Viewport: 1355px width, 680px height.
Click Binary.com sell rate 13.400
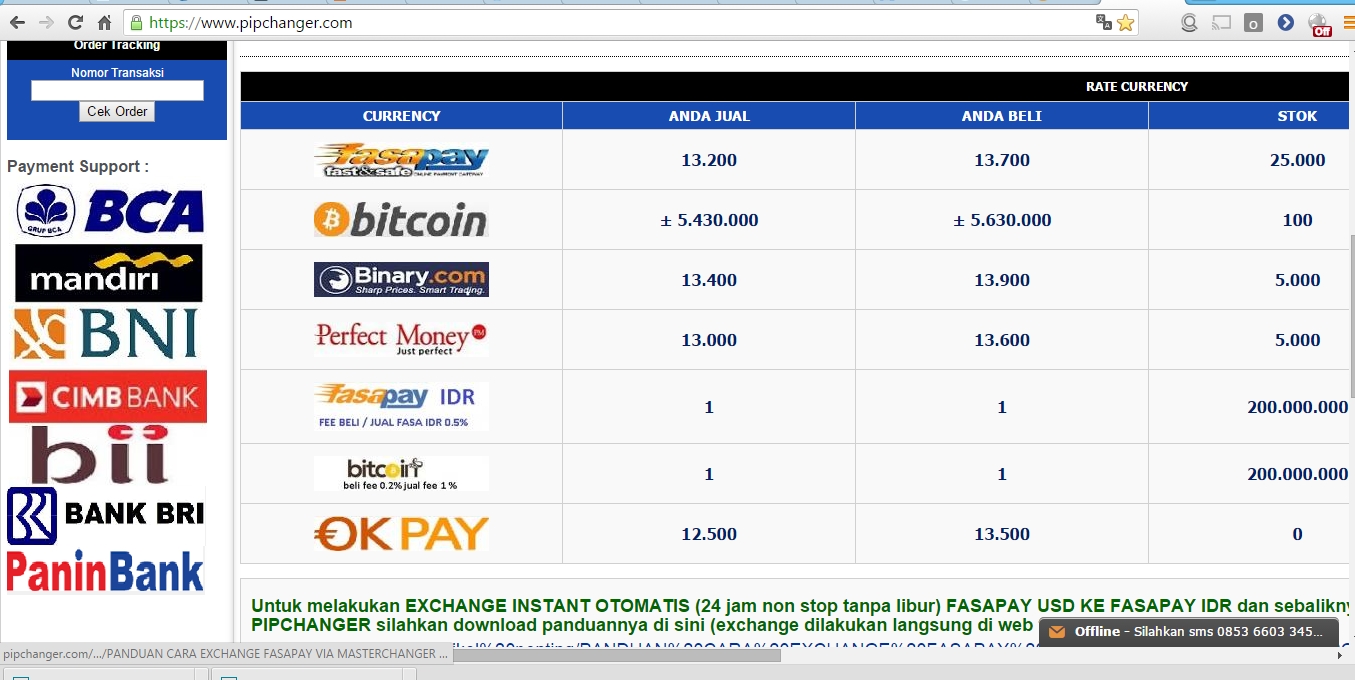(709, 280)
